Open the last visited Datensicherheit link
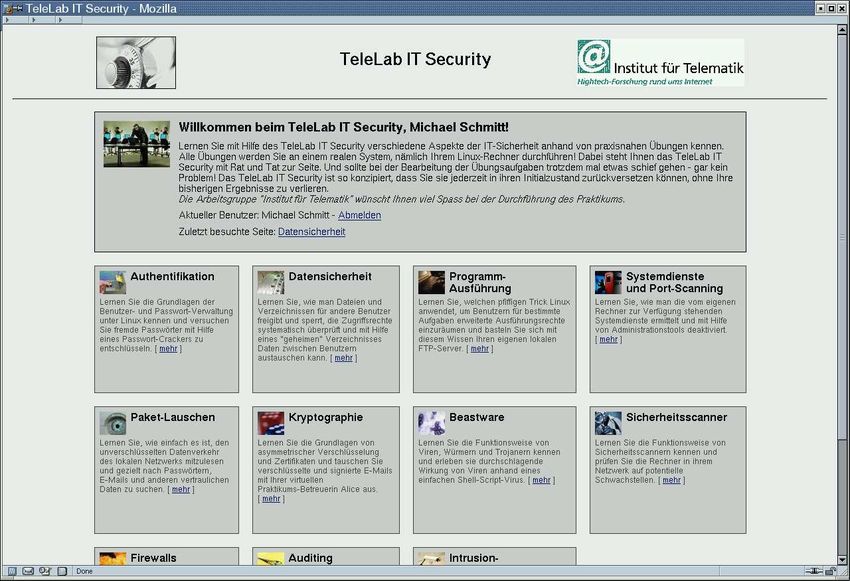This screenshot has height=581, width=850. coord(312,231)
